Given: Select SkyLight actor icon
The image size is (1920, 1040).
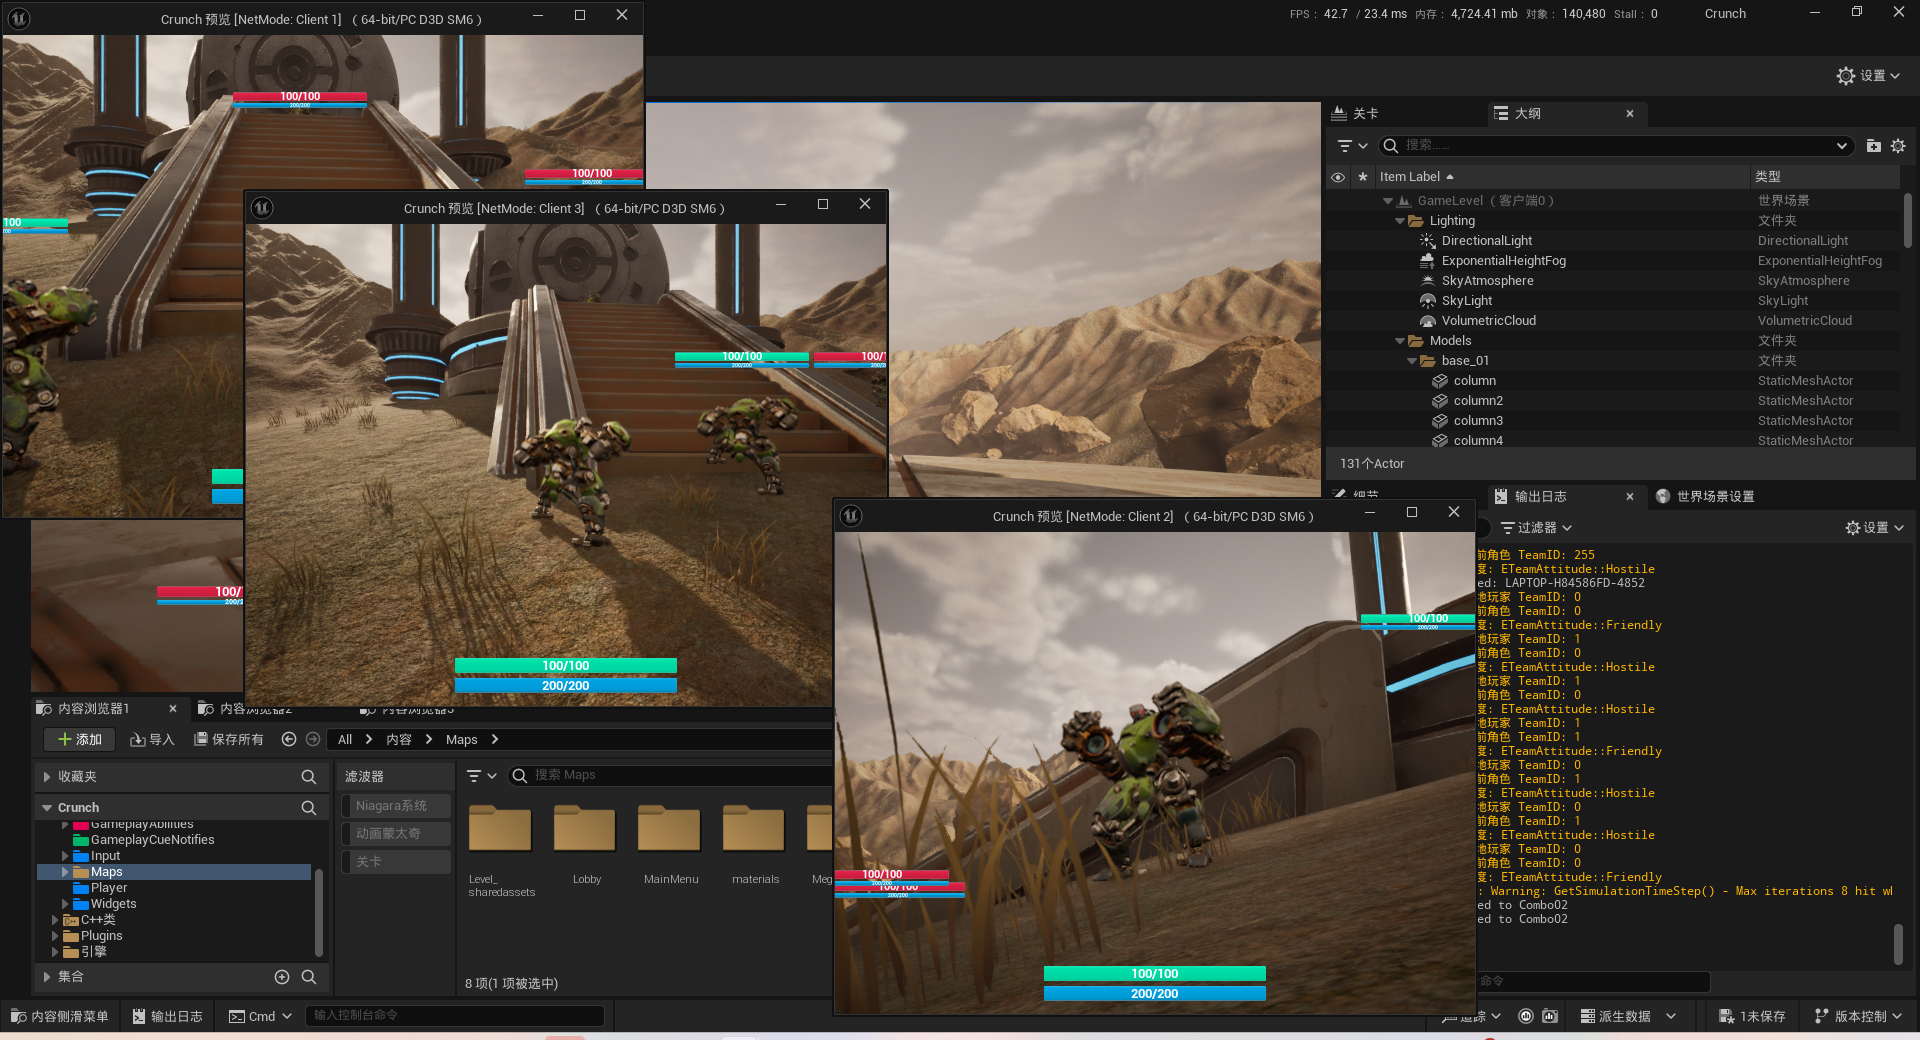Looking at the screenshot, I should pyautogui.click(x=1428, y=301).
